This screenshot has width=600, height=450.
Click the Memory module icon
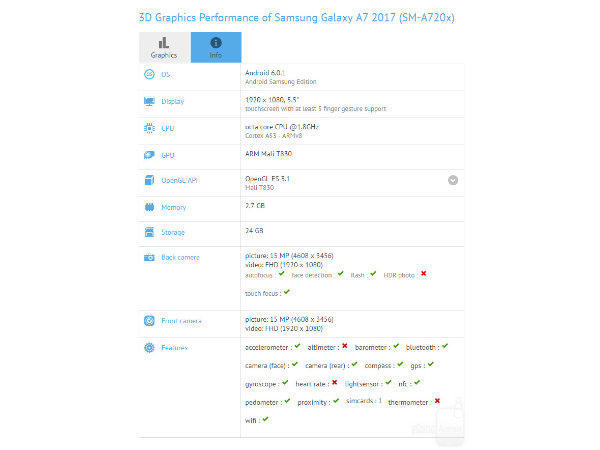tap(149, 207)
